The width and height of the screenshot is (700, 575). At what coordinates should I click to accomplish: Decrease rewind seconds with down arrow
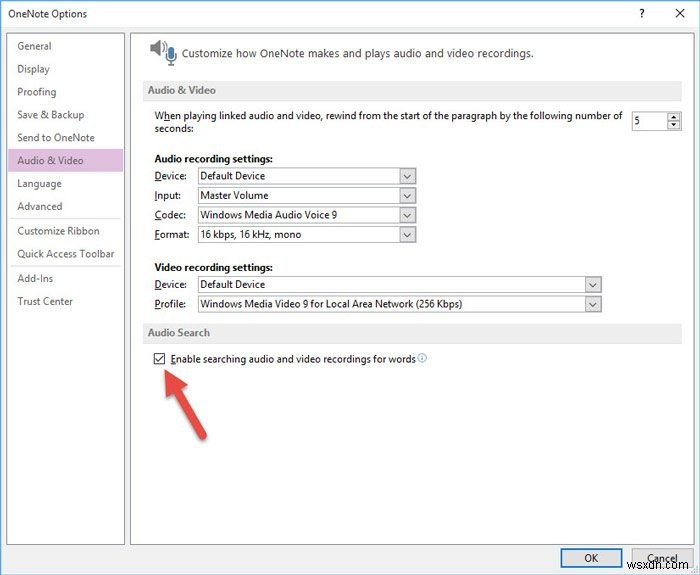coord(674,125)
